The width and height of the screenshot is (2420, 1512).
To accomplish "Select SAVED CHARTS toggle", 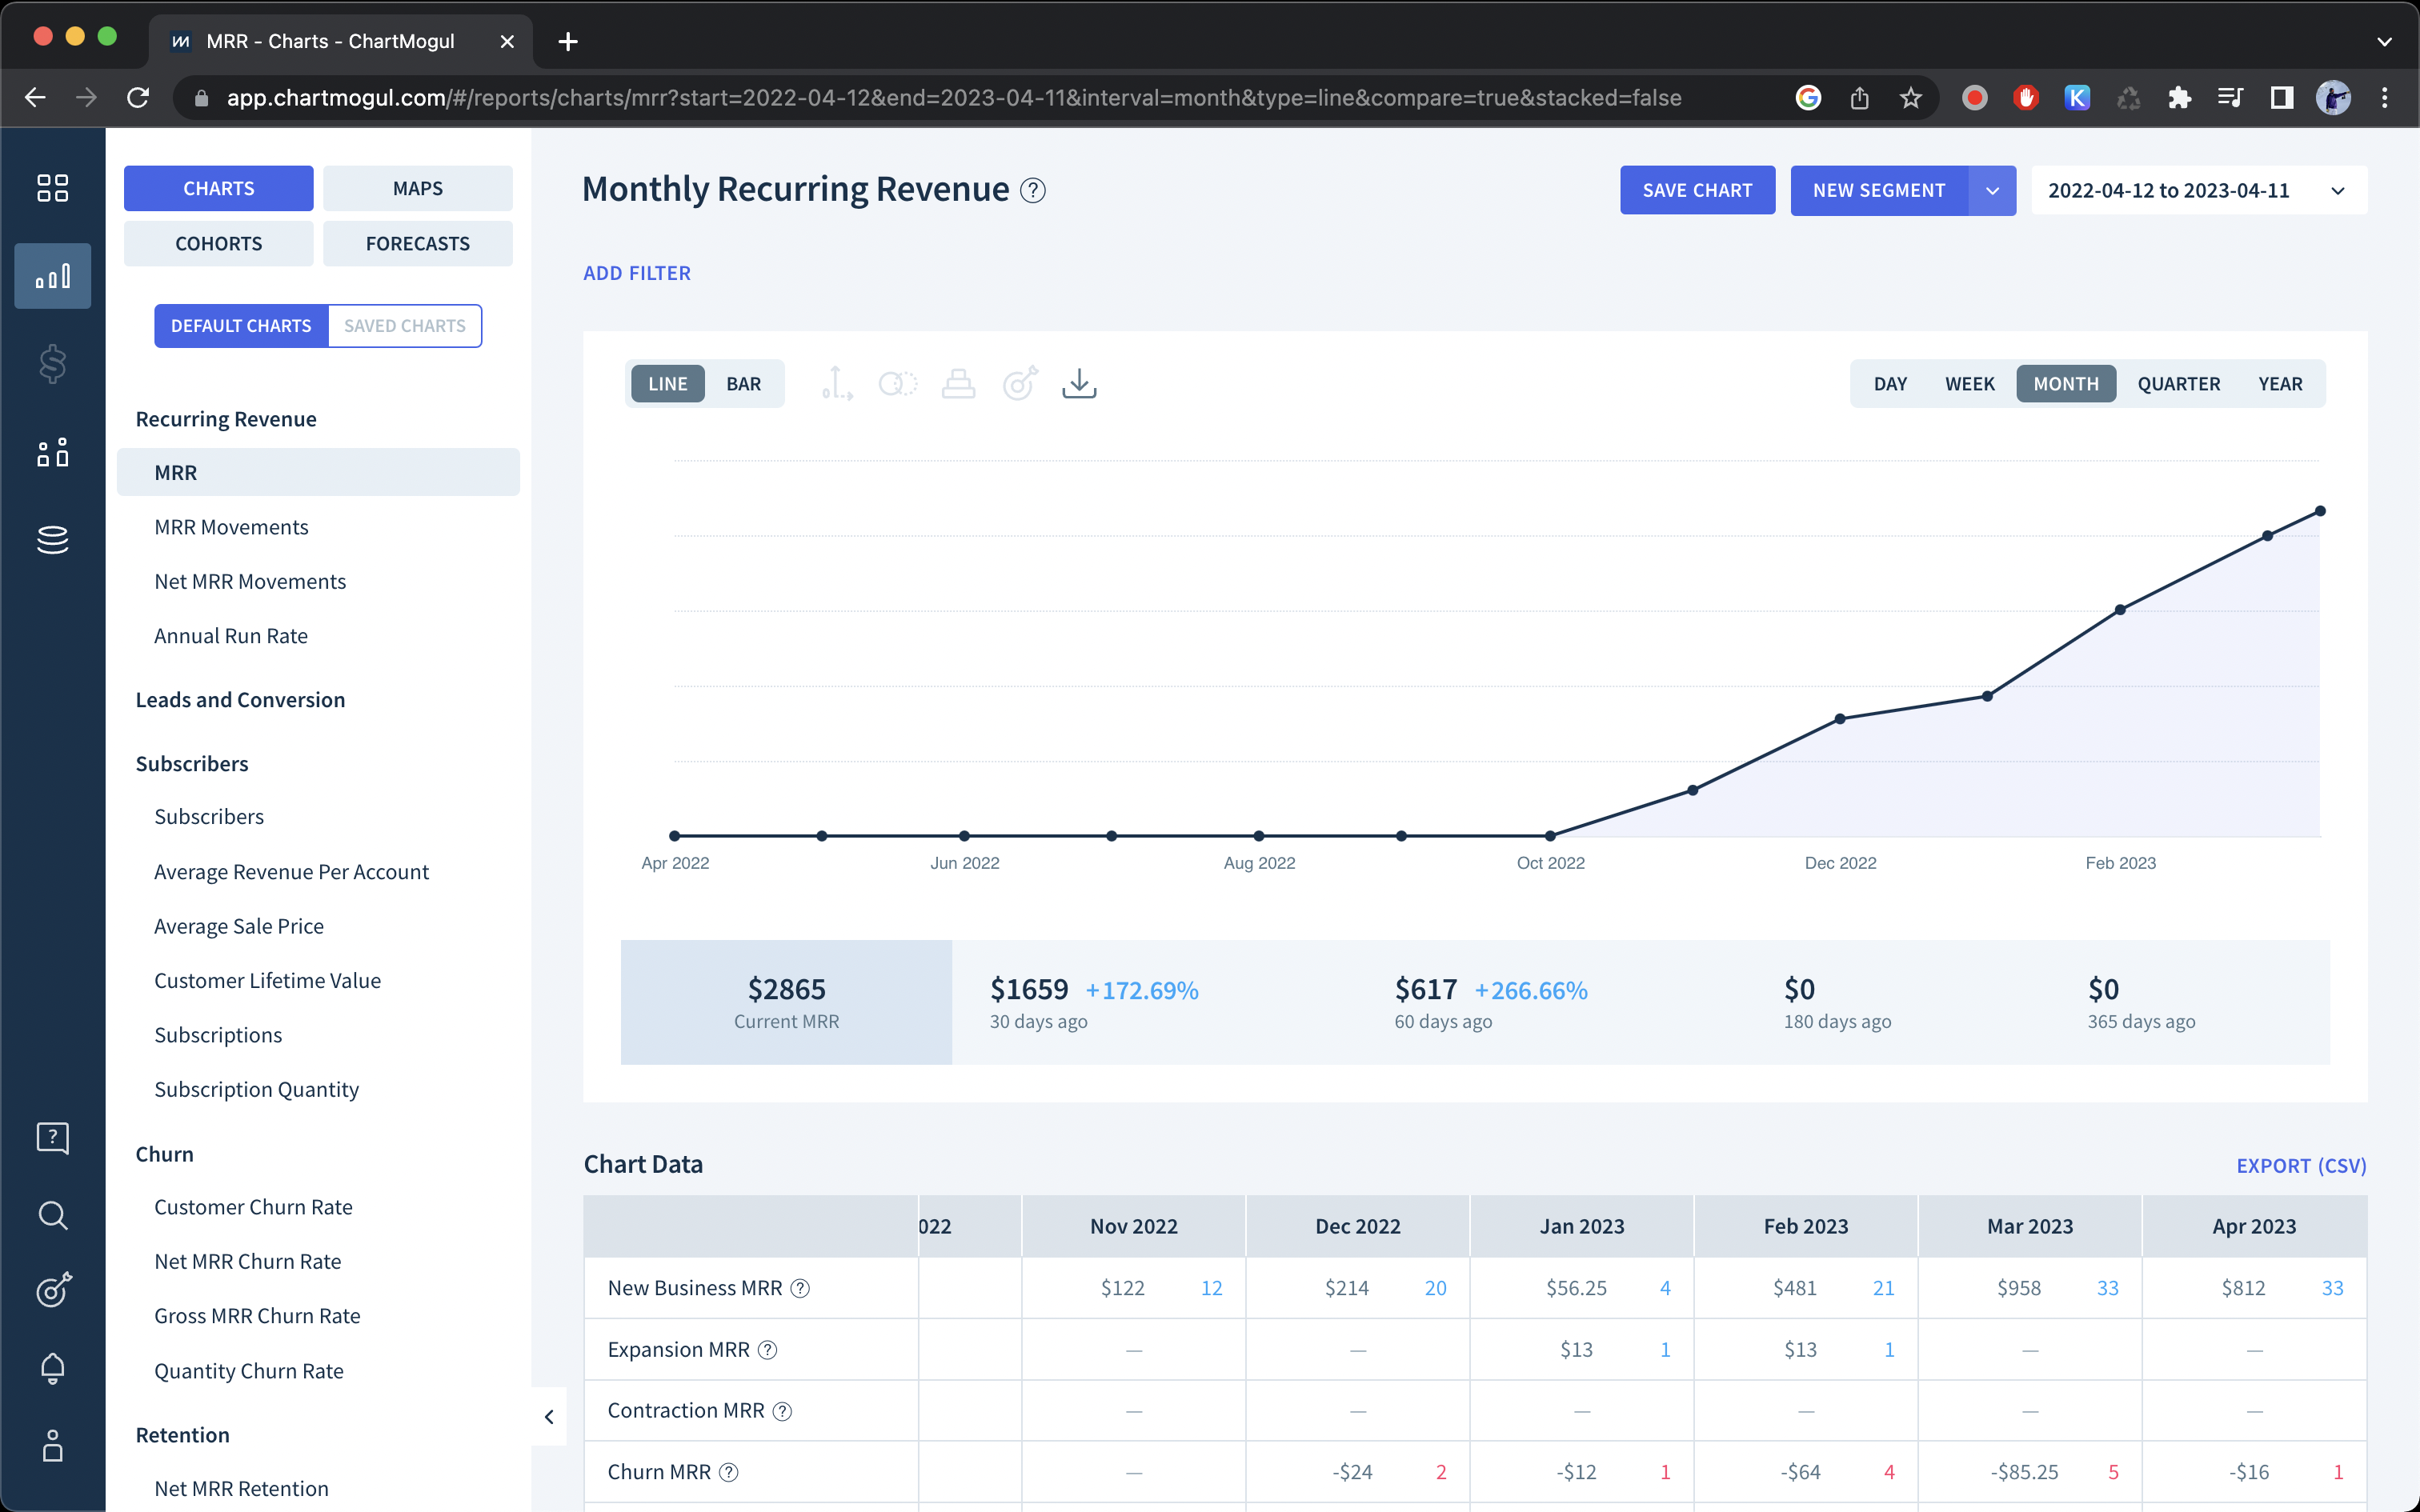I will click(x=405, y=326).
